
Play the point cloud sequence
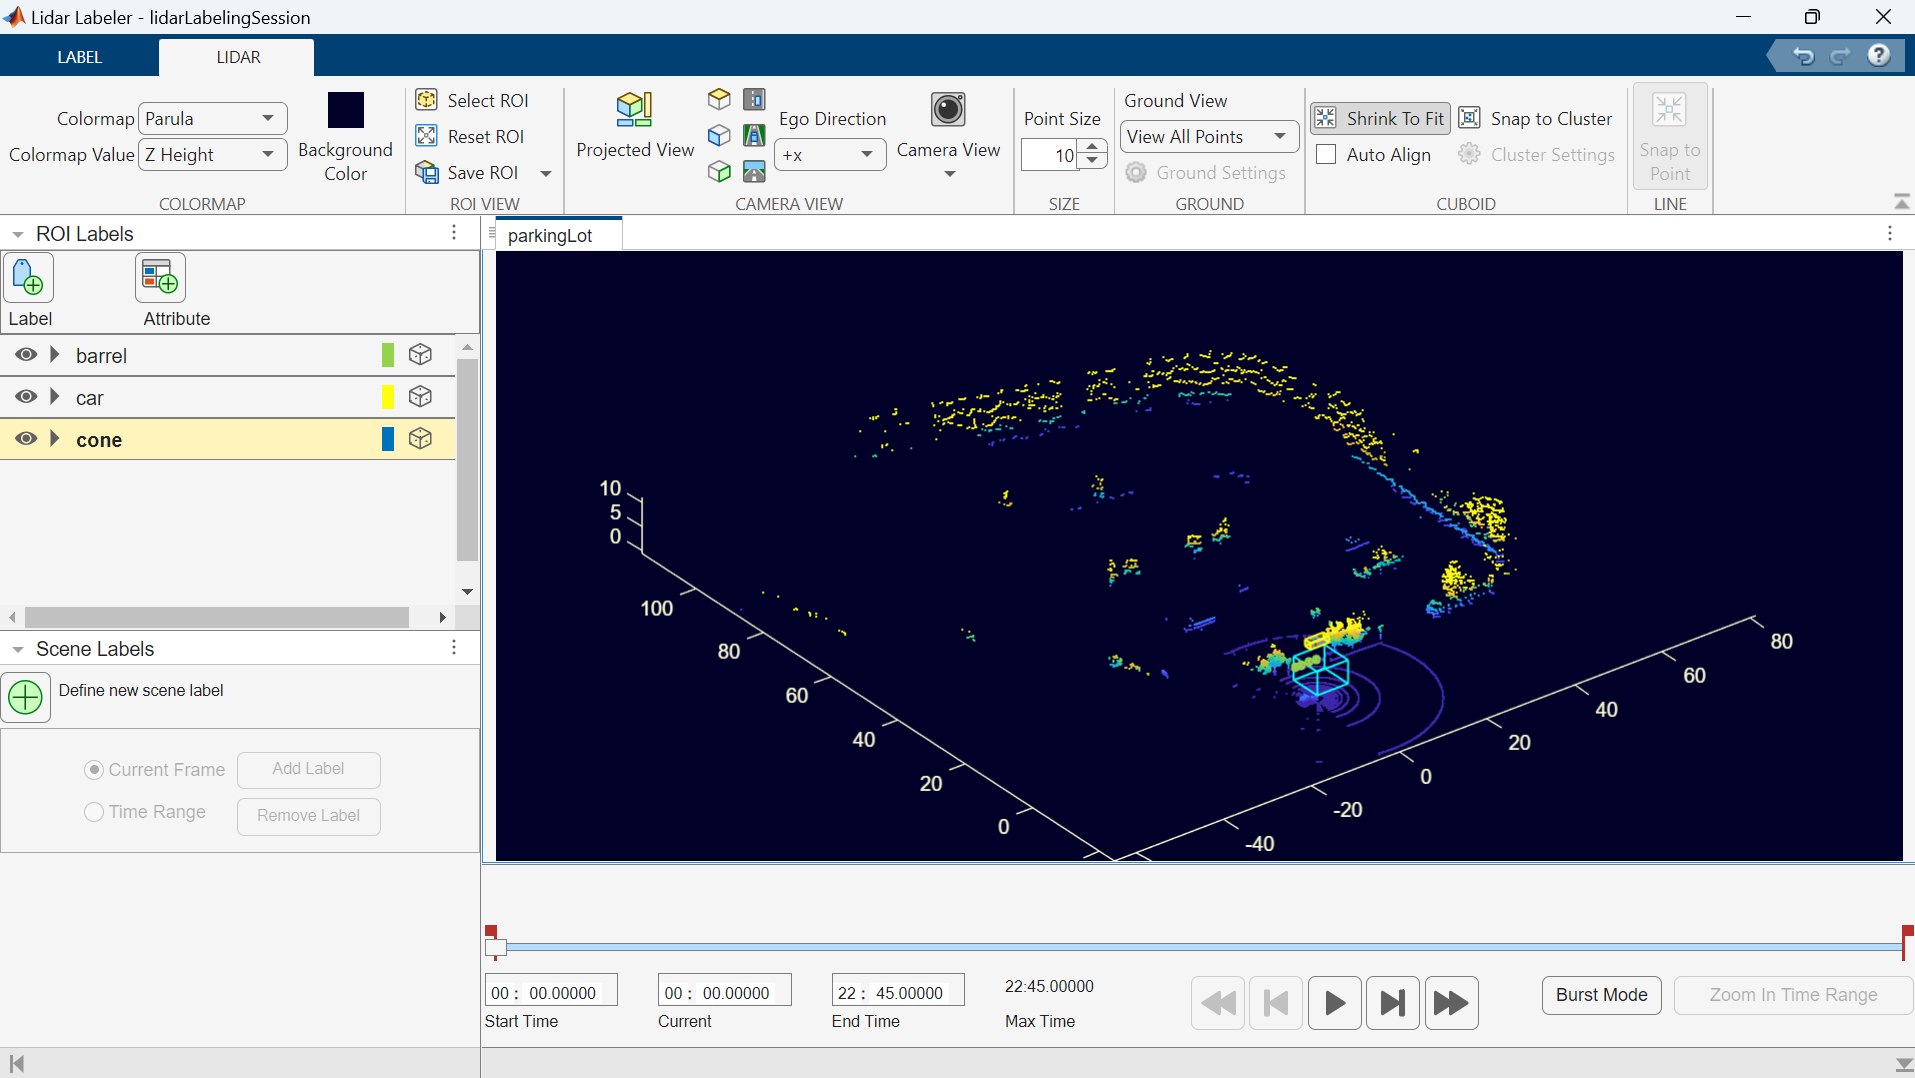pyautogui.click(x=1334, y=1002)
